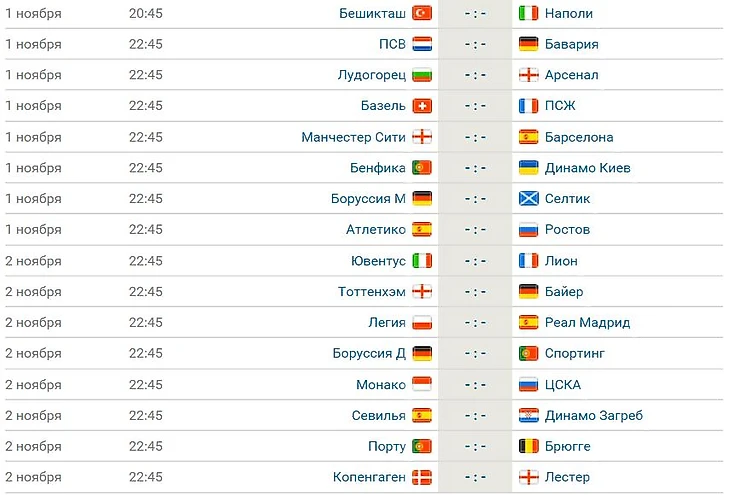Open the Реал Мадрид team link
730x495 pixels.
tap(587, 323)
